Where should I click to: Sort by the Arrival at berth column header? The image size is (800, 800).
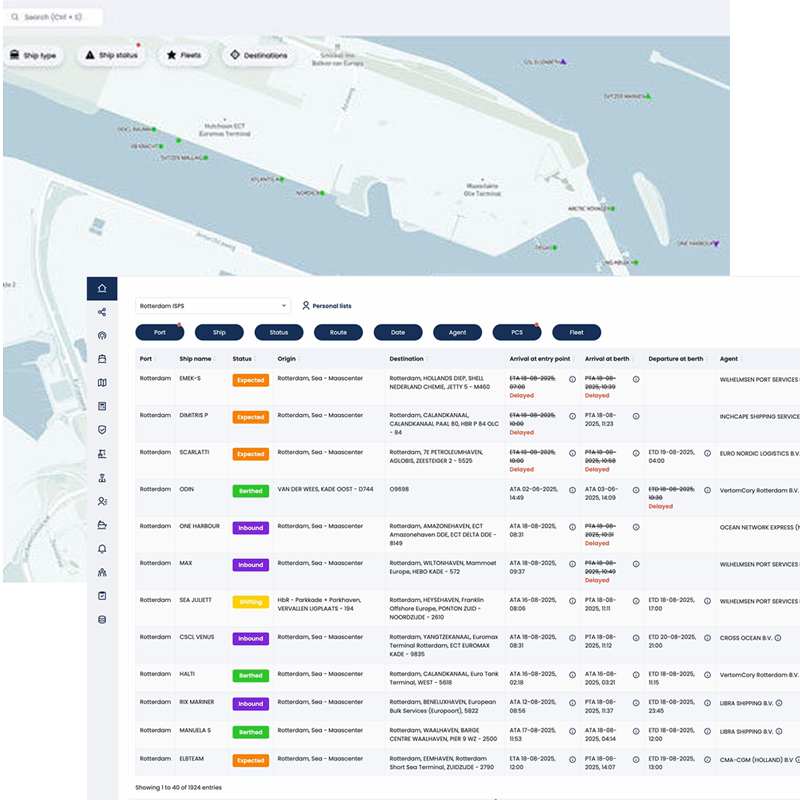608,359
